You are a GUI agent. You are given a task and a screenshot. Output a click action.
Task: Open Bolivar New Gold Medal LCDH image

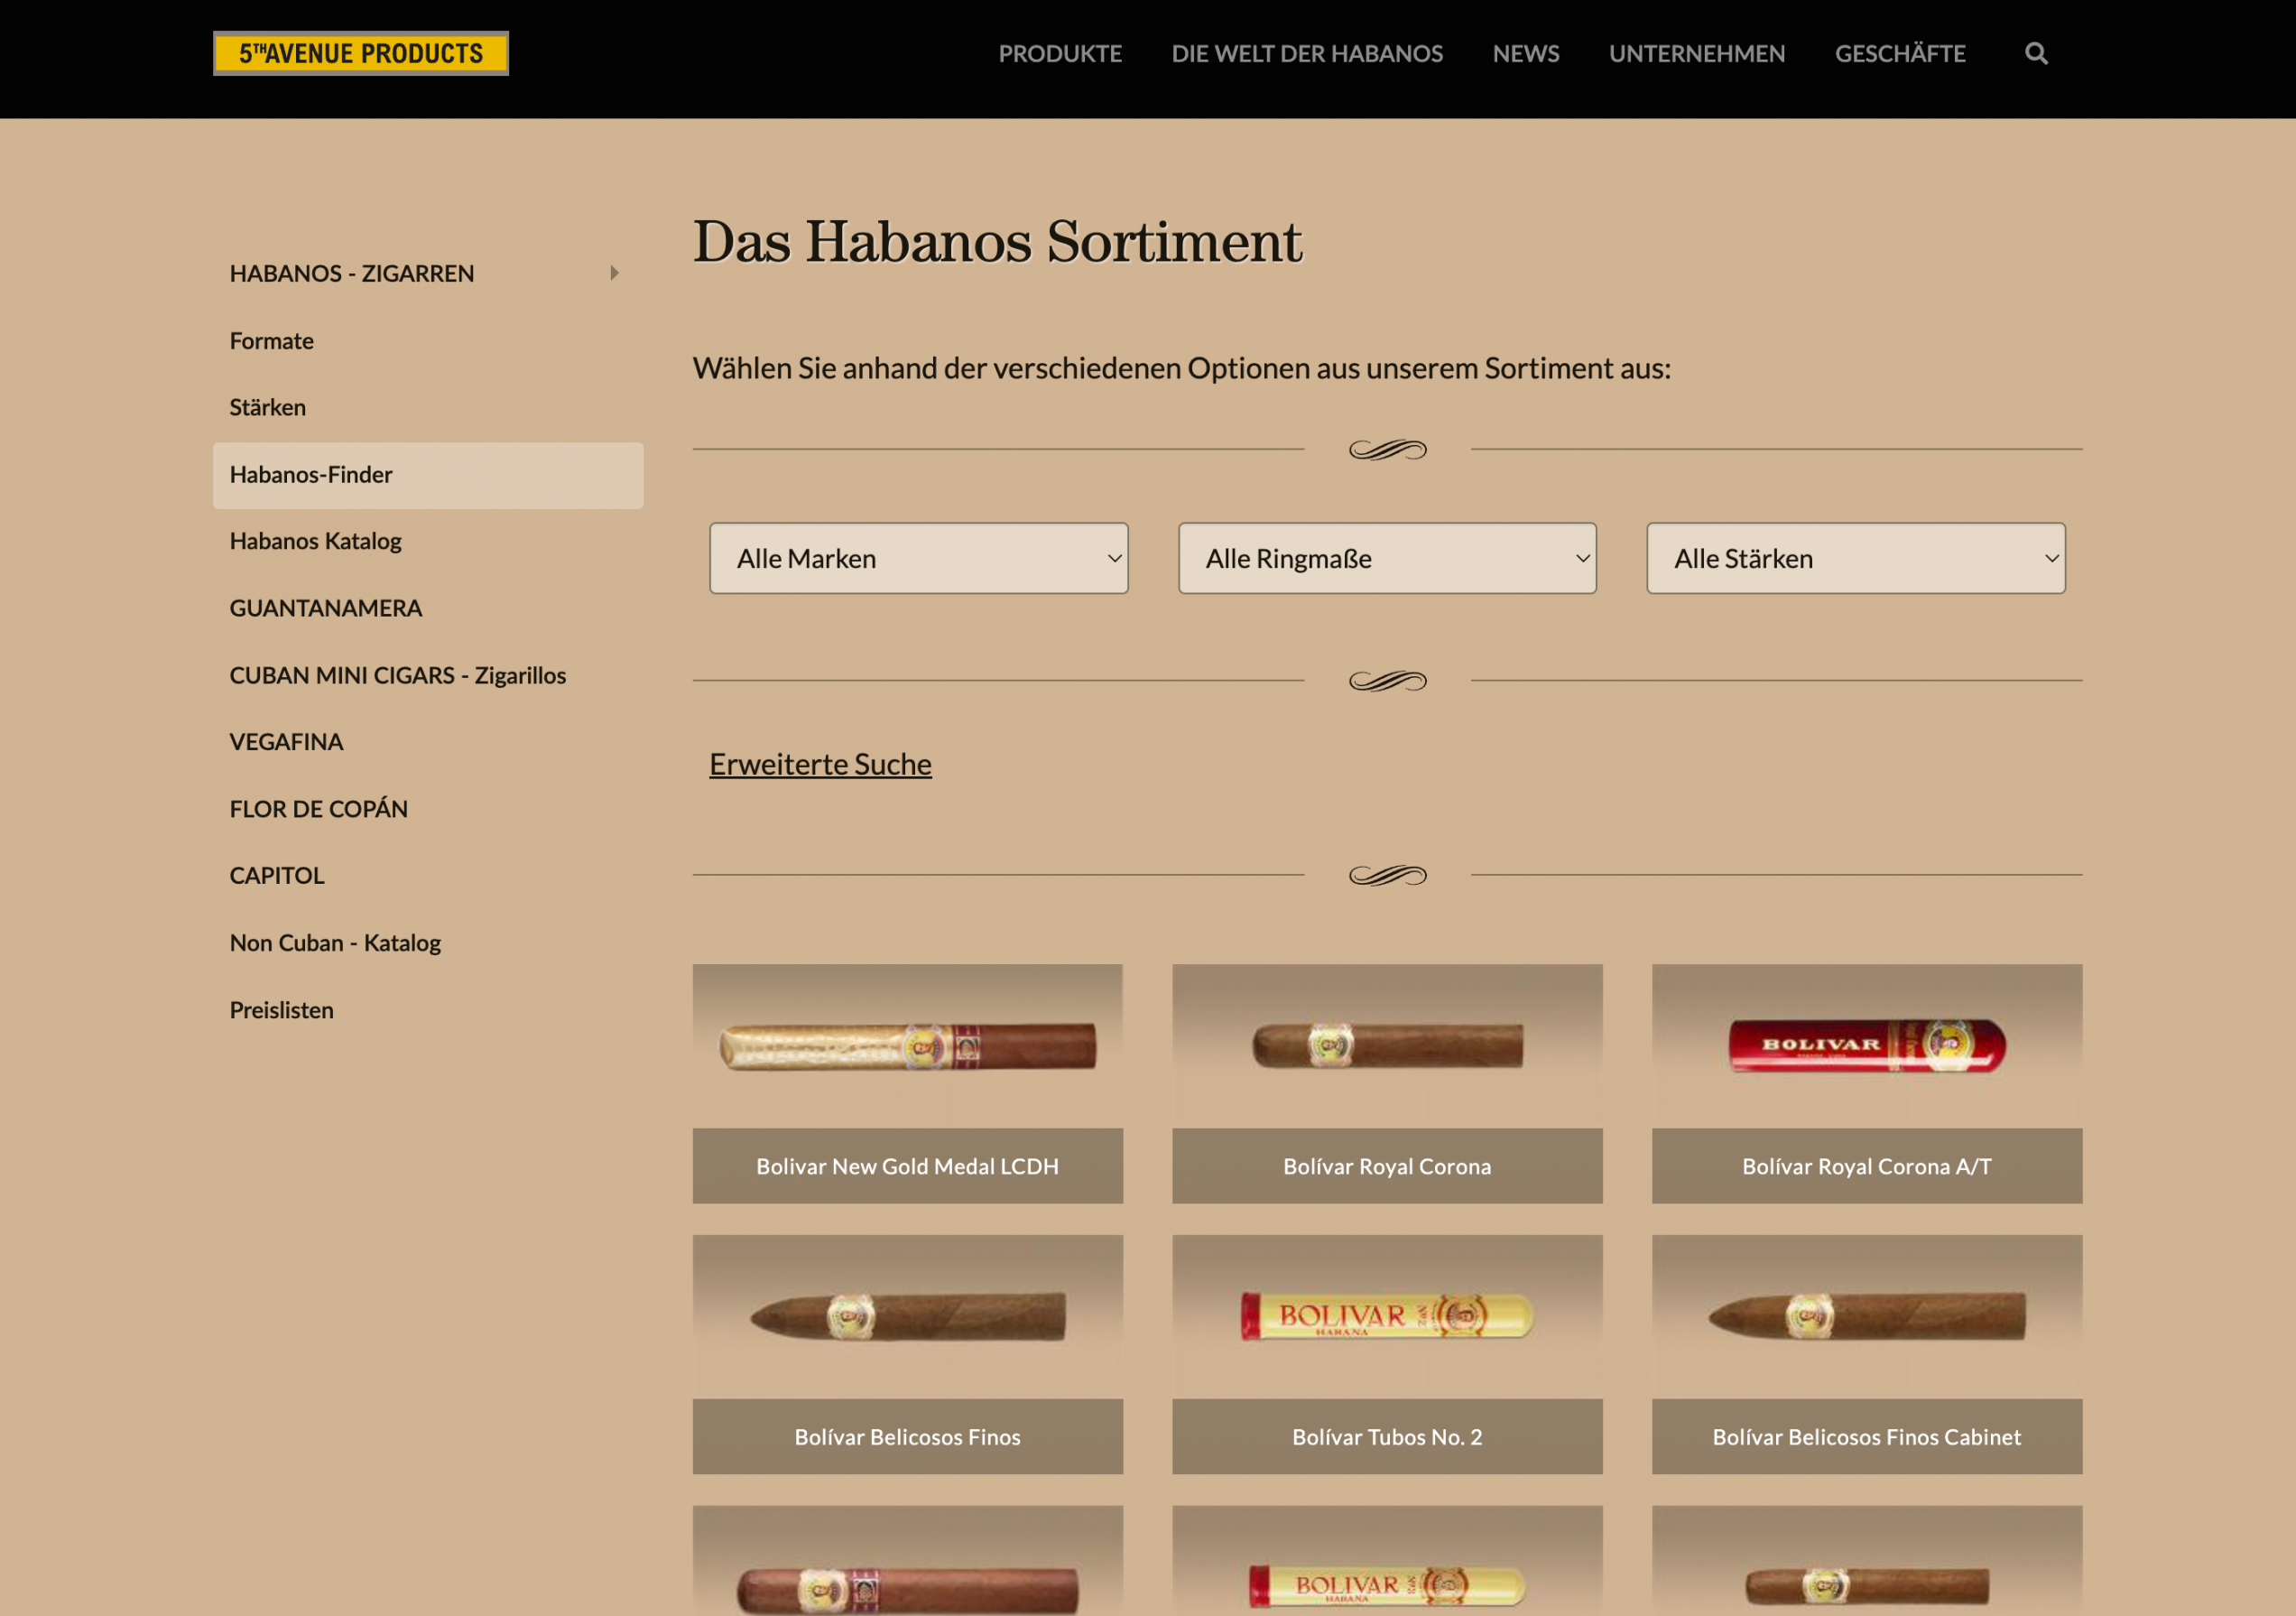point(907,1046)
